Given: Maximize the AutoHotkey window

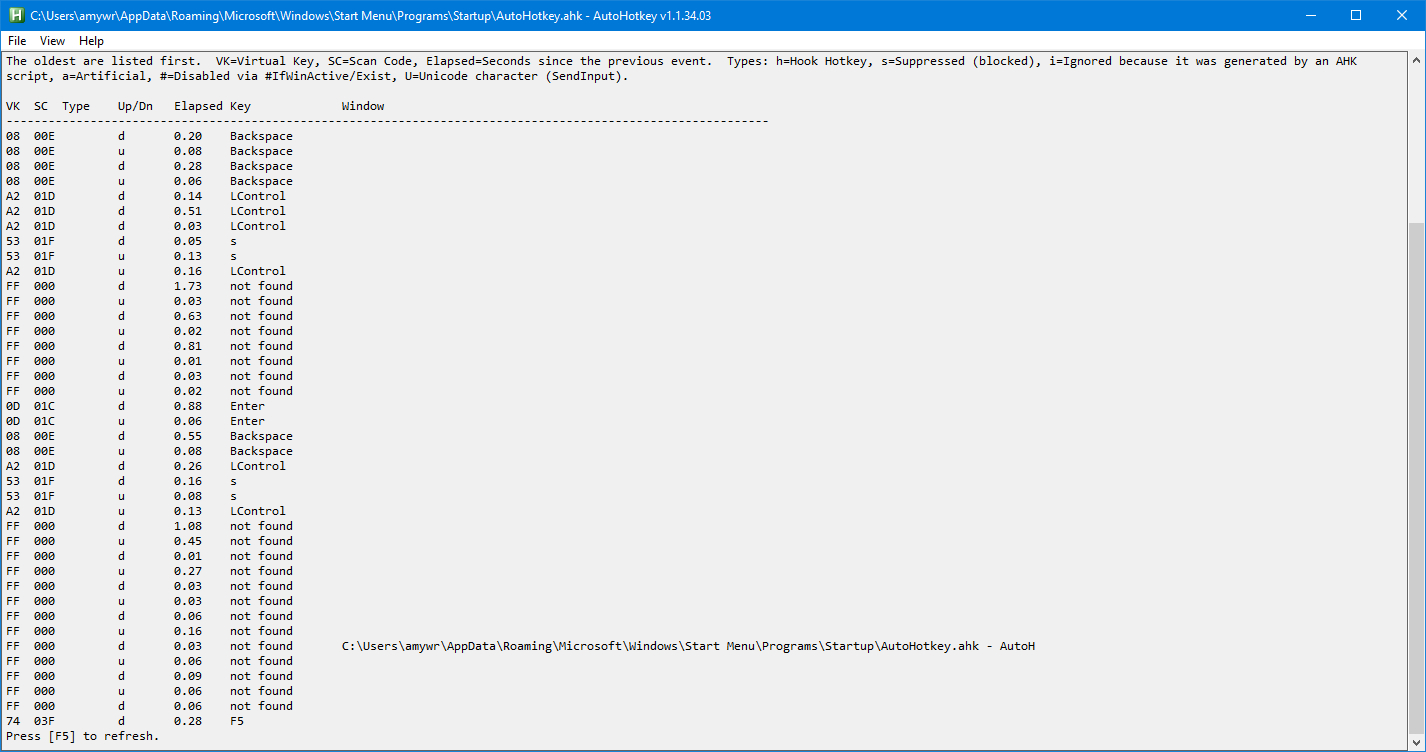Looking at the screenshot, I should tap(1356, 16).
